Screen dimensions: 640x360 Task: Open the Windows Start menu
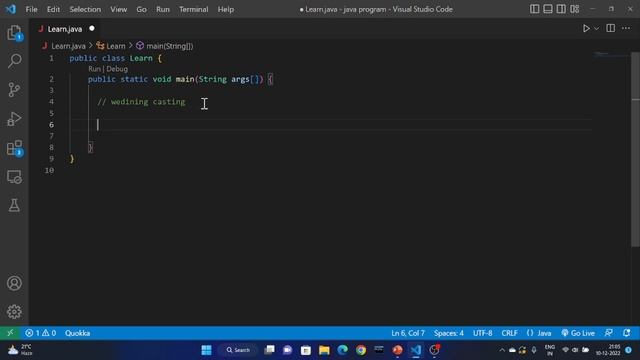[207, 350]
